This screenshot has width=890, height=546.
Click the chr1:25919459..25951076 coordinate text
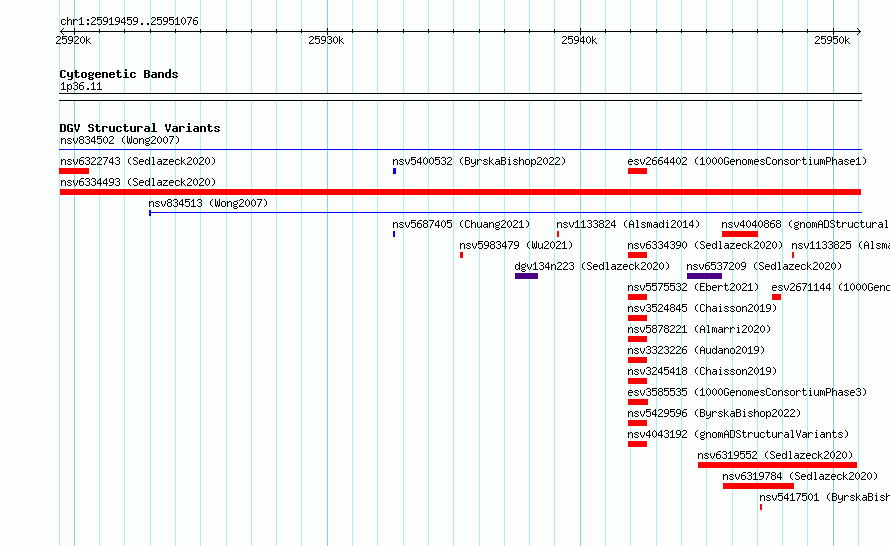(129, 22)
